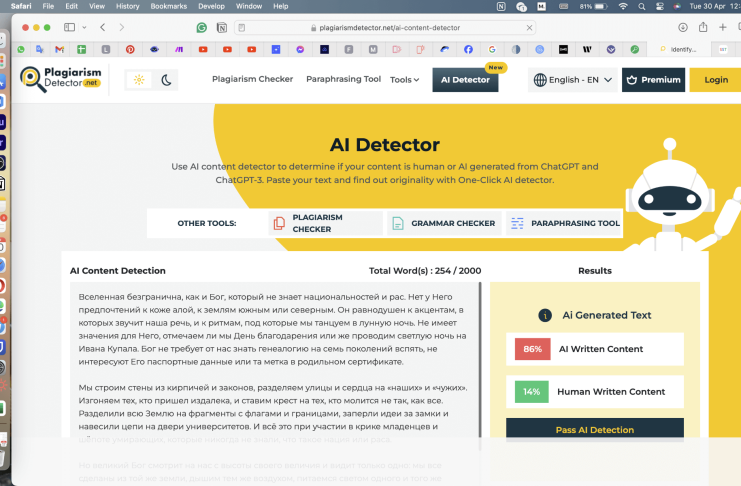
Task: Open the Google favorite icon
Action: pyautogui.click(x=492, y=49)
